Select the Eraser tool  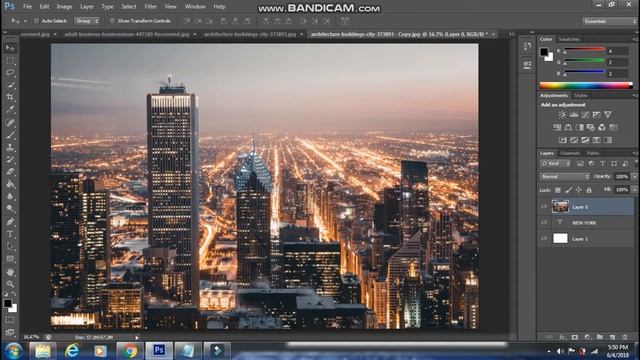point(10,171)
